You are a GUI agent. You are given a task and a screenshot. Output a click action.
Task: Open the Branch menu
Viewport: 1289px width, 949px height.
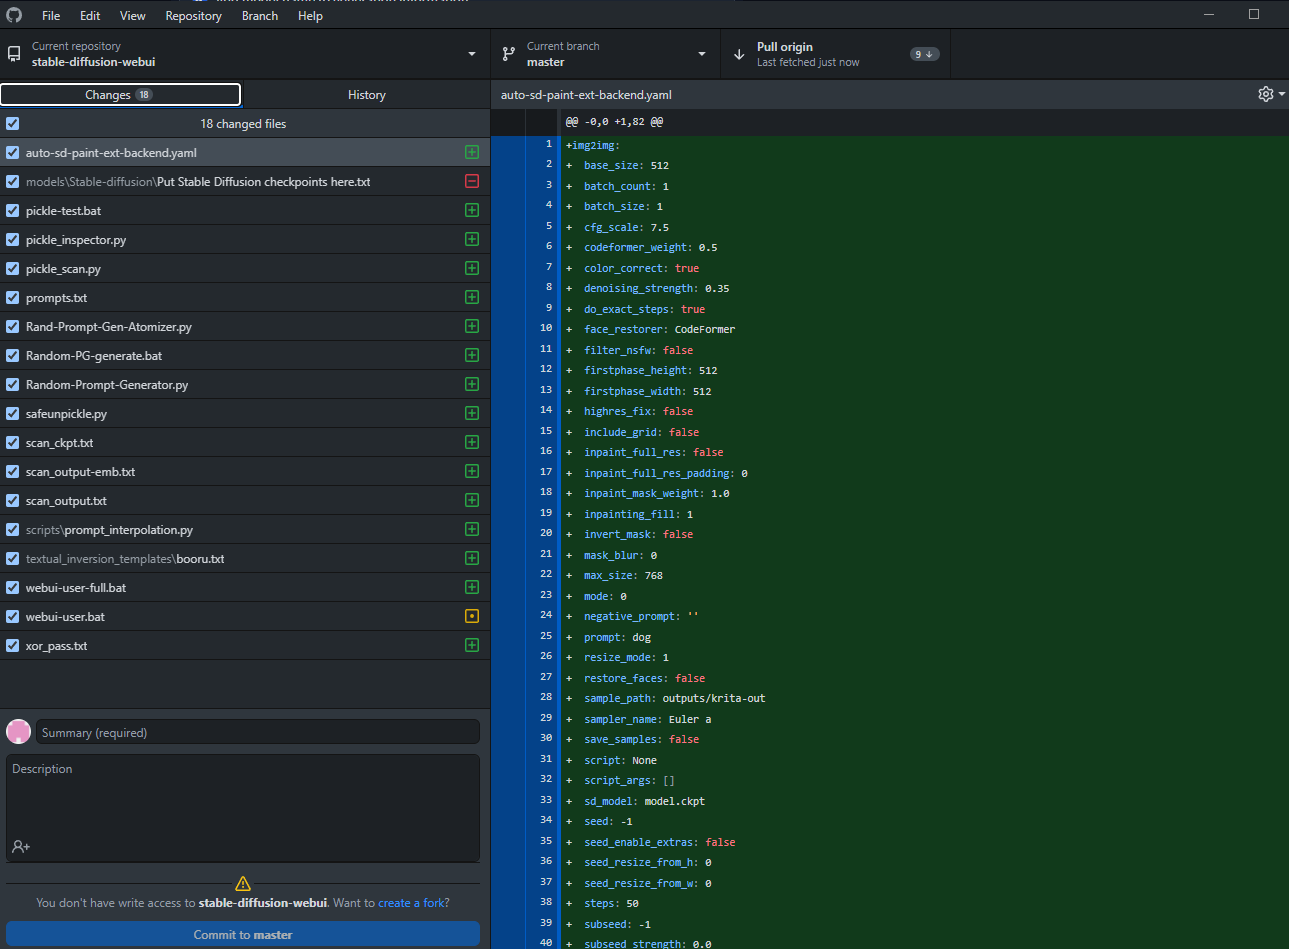pos(260,16)
